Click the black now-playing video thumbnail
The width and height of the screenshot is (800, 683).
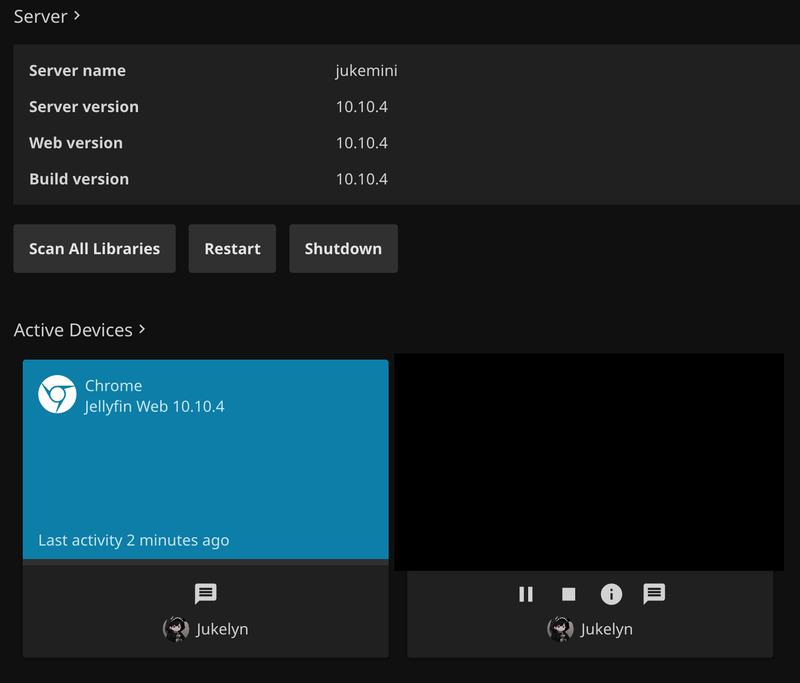pyautogui.click(x=589, y=462)
